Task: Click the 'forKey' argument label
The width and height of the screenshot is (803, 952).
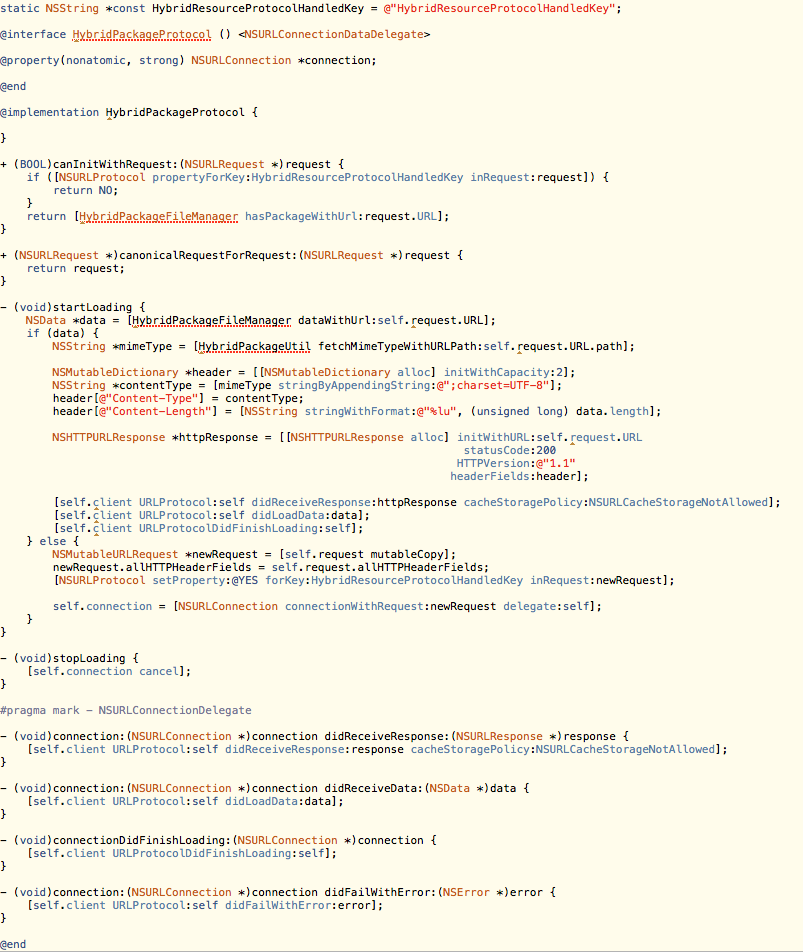Action: (285, 581)
